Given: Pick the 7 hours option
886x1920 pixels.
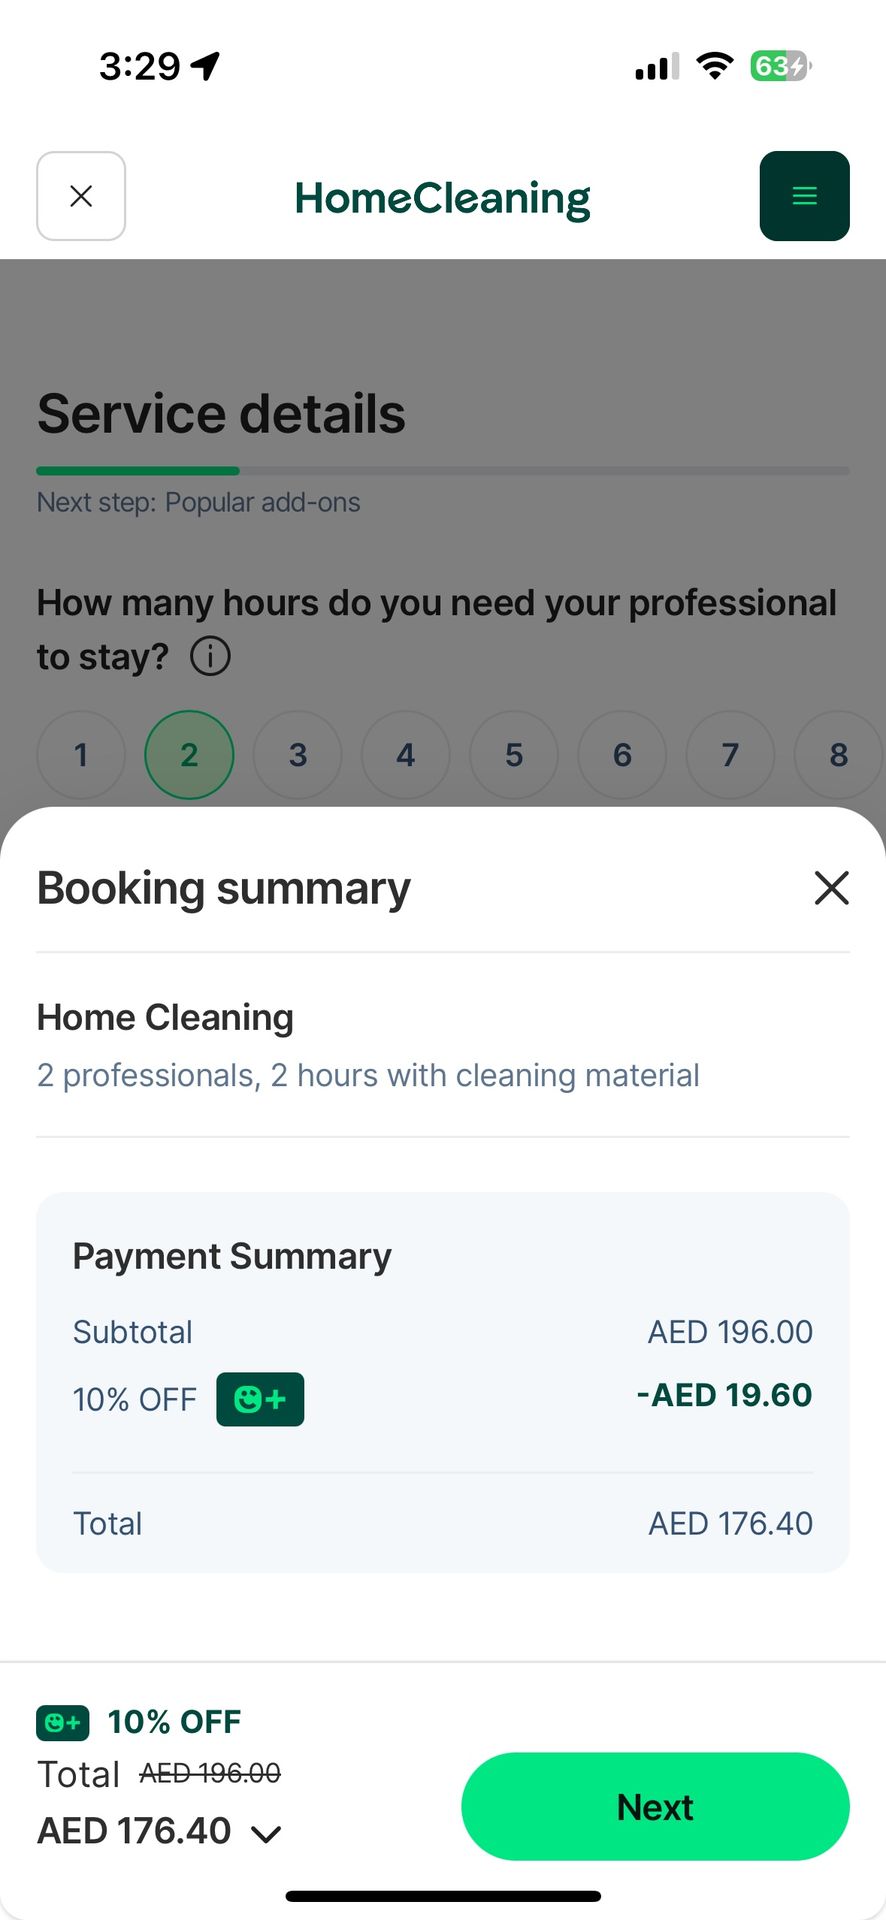Looking at the screenshot, I should (x=730, y=755).
